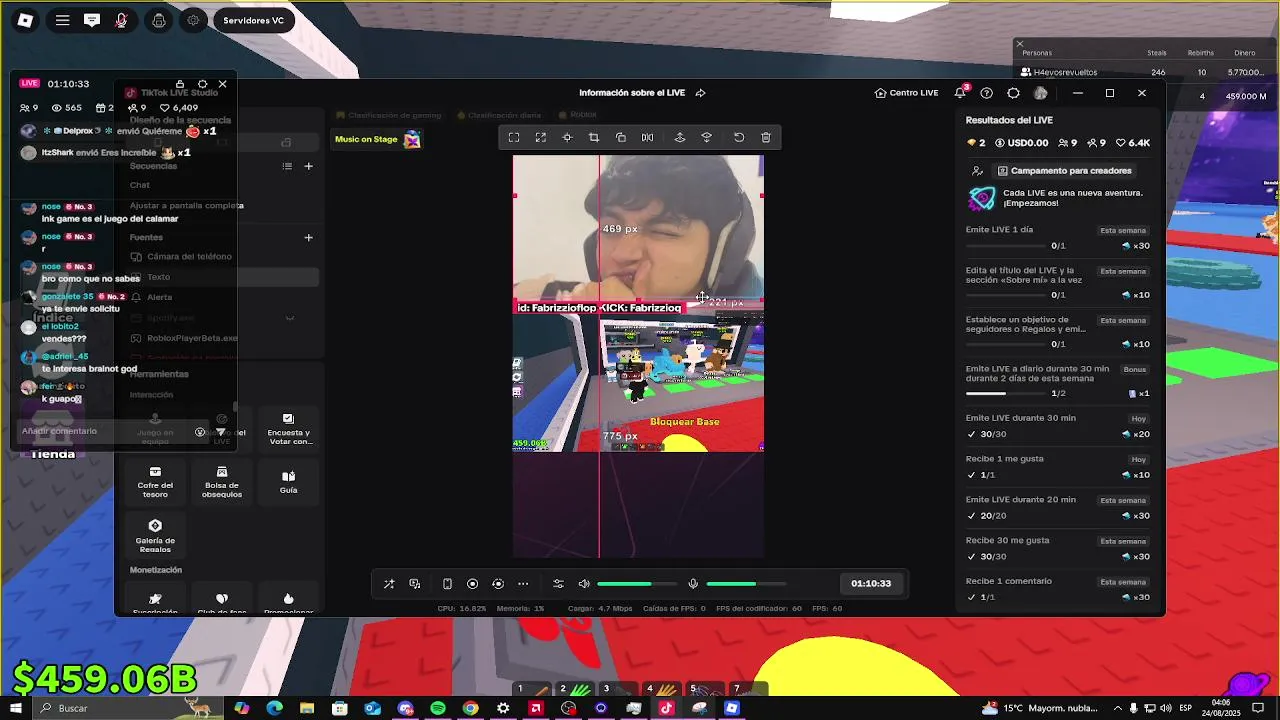
Task: Click 'Recibe 30 me gusta' task
Action: [1058, 548]
